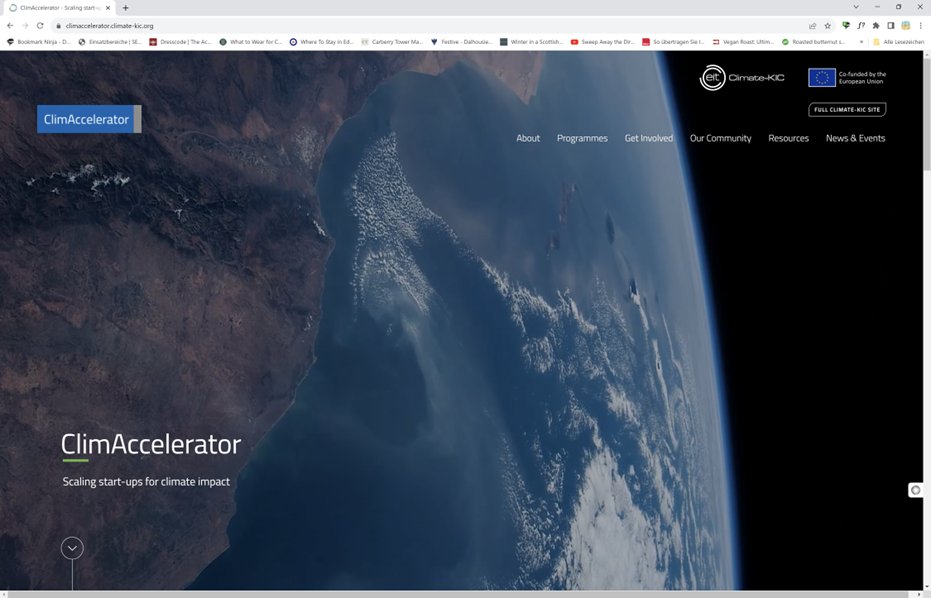The height and width of the screenshot is (598, 931).
Task: Open the What to Wear bookmark
Action: coord(251,42)
